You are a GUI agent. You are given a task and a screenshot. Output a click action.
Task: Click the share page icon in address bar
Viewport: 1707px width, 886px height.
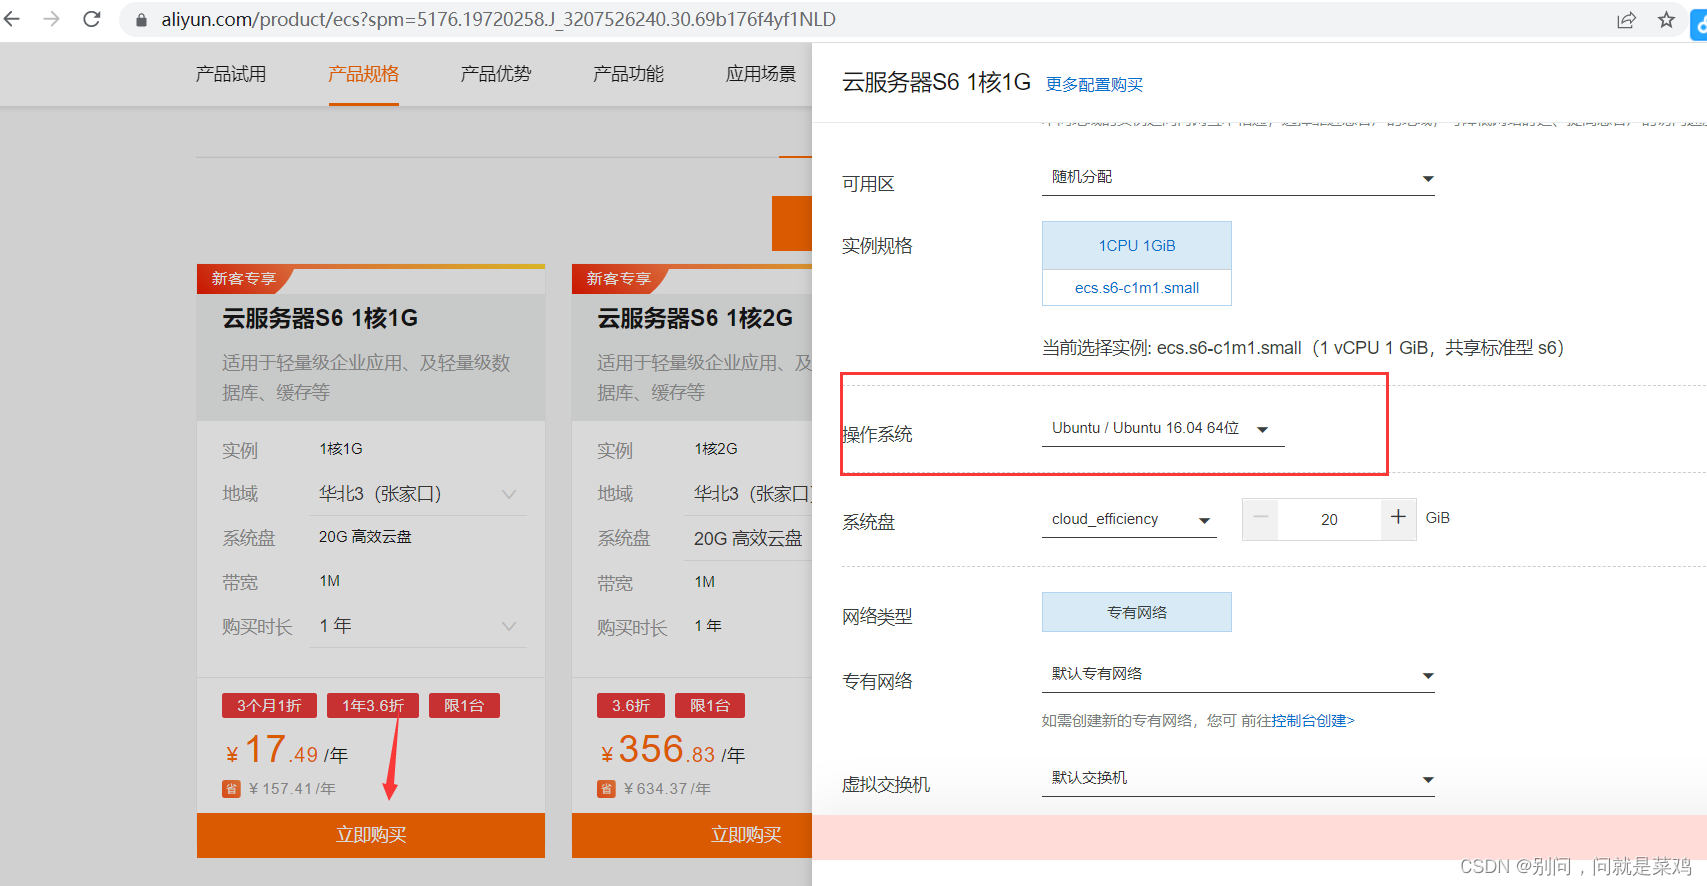point(1626,20)
